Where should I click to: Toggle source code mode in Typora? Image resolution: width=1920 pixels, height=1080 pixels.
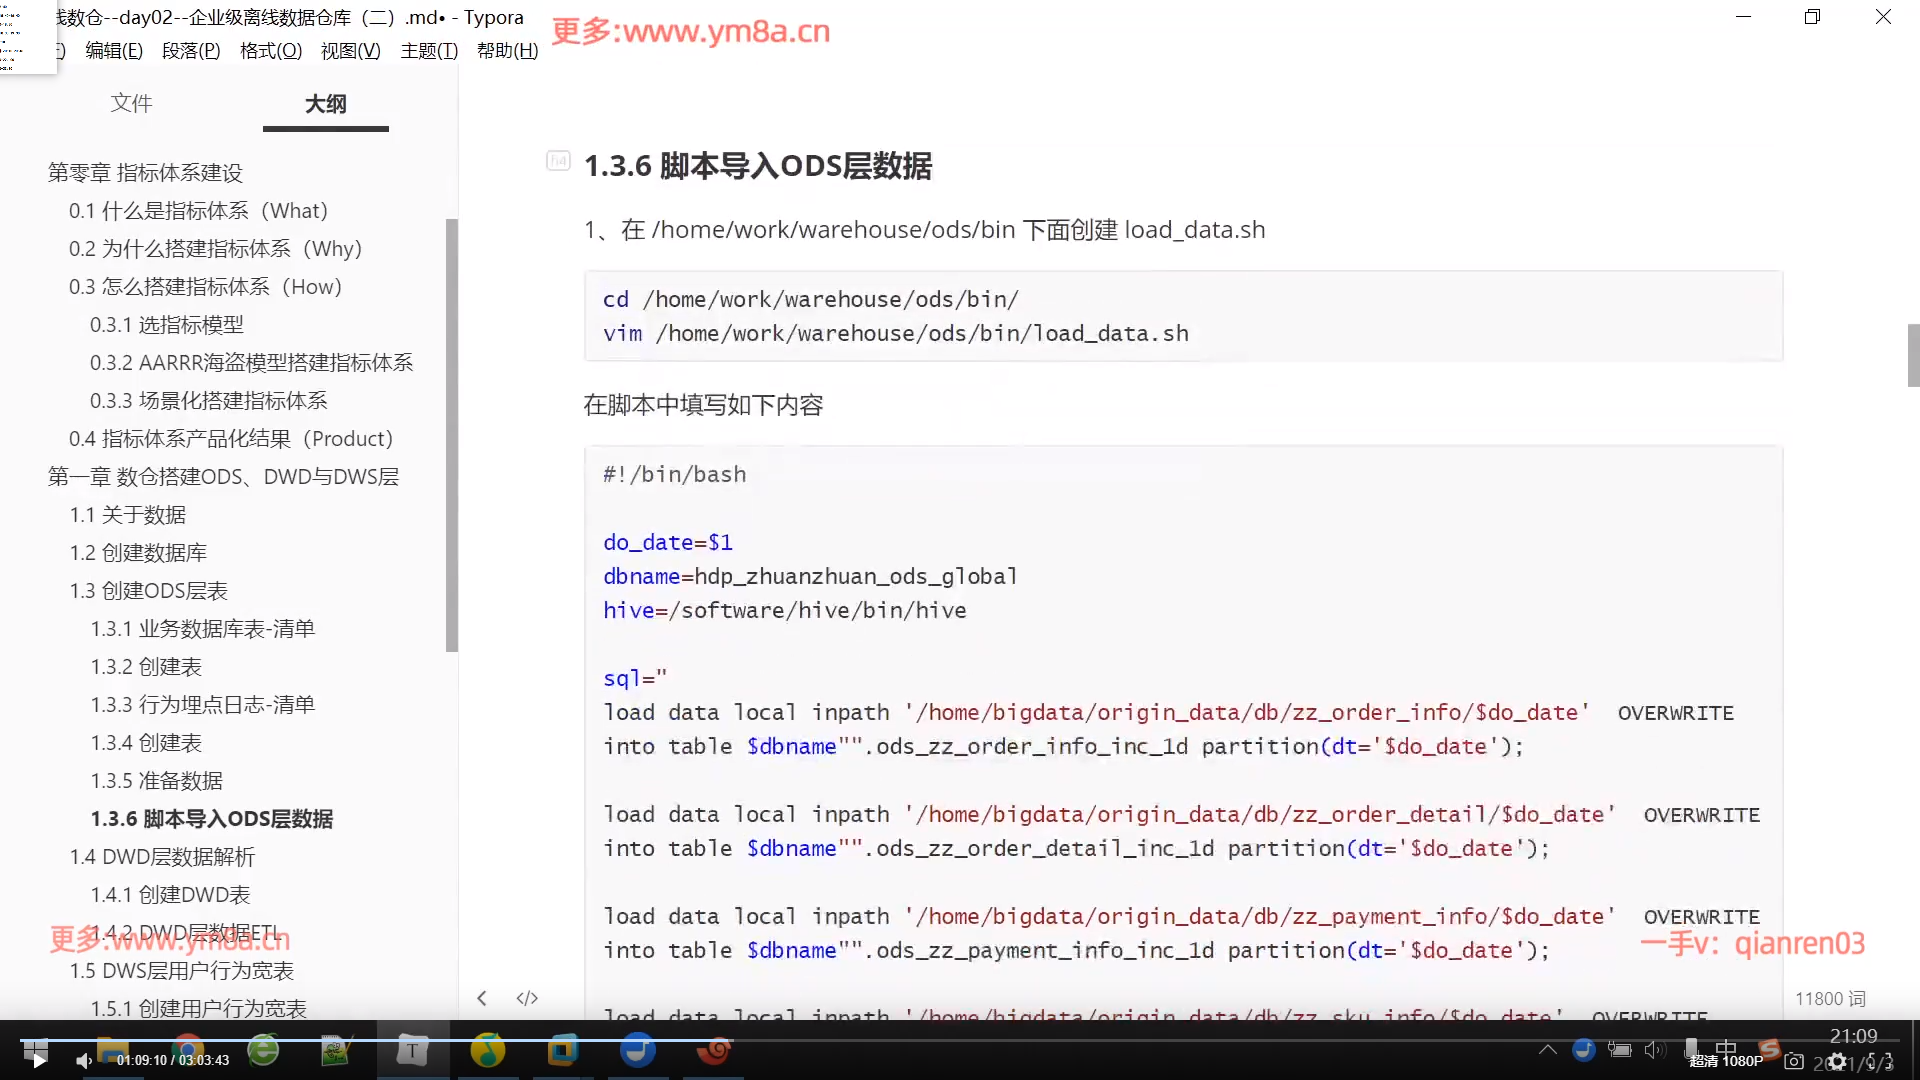point(527,998)
